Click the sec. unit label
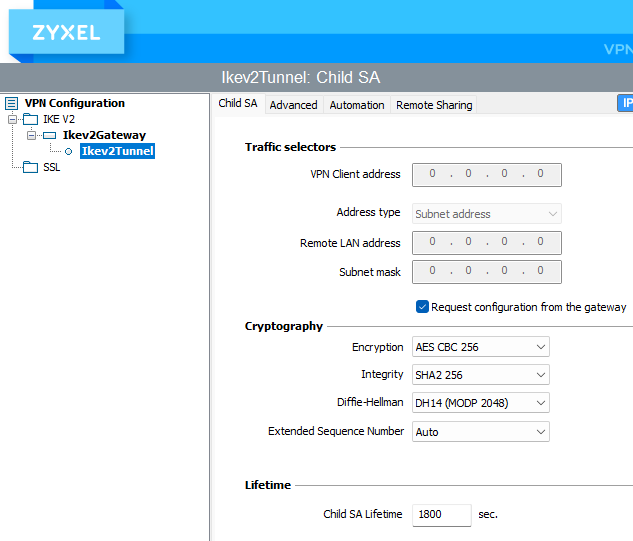 488,514
